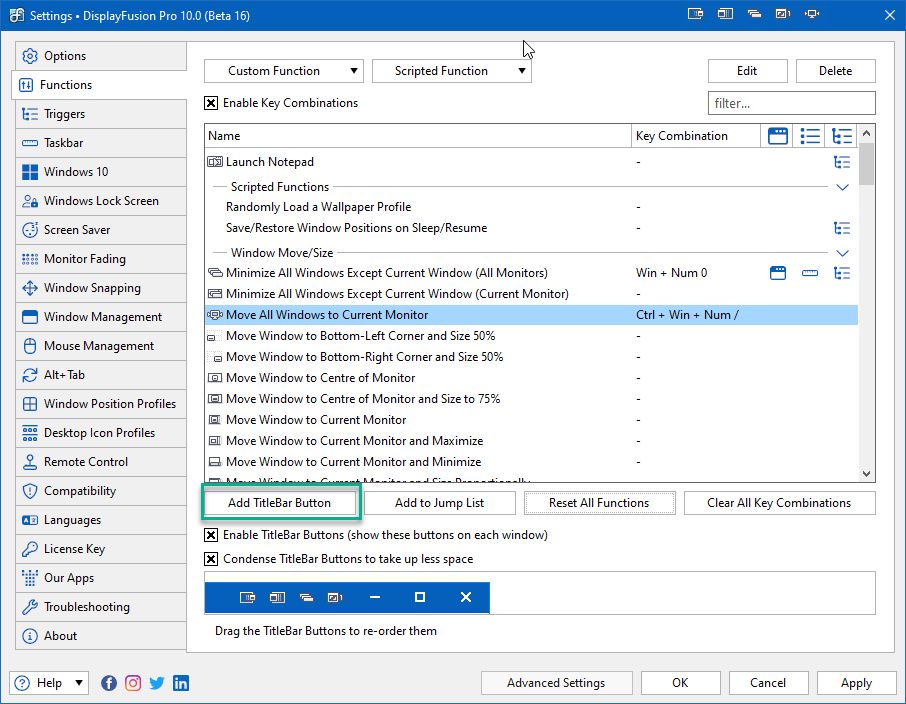
Task: Select the stacked-windows icon in the TitleBar Buttons preview
Action: coord(306,597)
